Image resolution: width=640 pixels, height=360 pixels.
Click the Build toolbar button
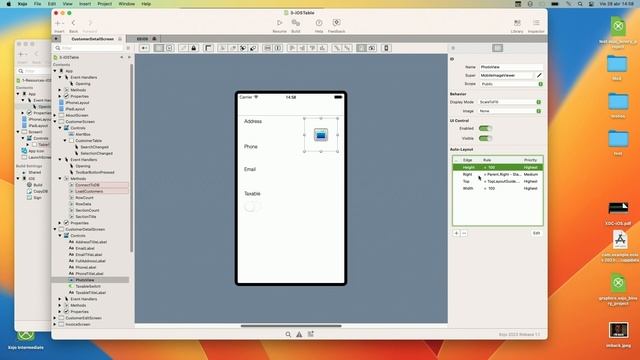point(296,26)
